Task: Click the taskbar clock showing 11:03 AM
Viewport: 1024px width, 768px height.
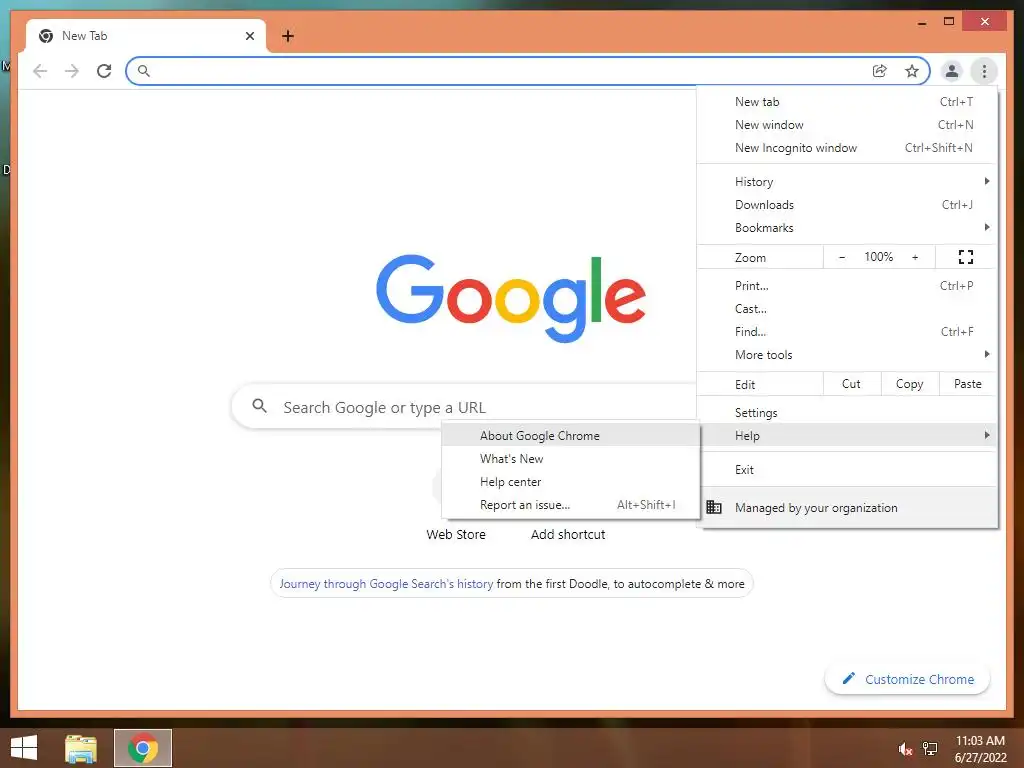Action: [980, 741]
